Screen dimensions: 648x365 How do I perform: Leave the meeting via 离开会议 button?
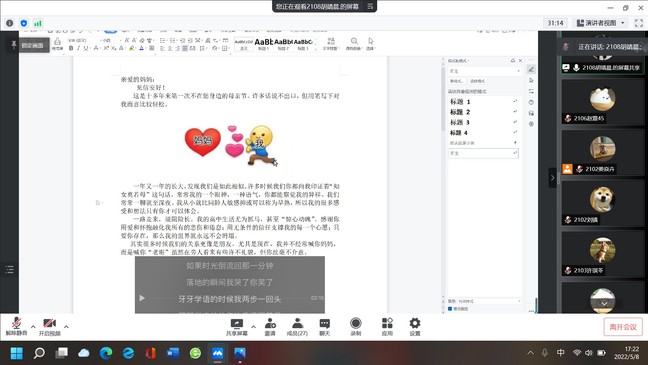click(x=623, y=327)
